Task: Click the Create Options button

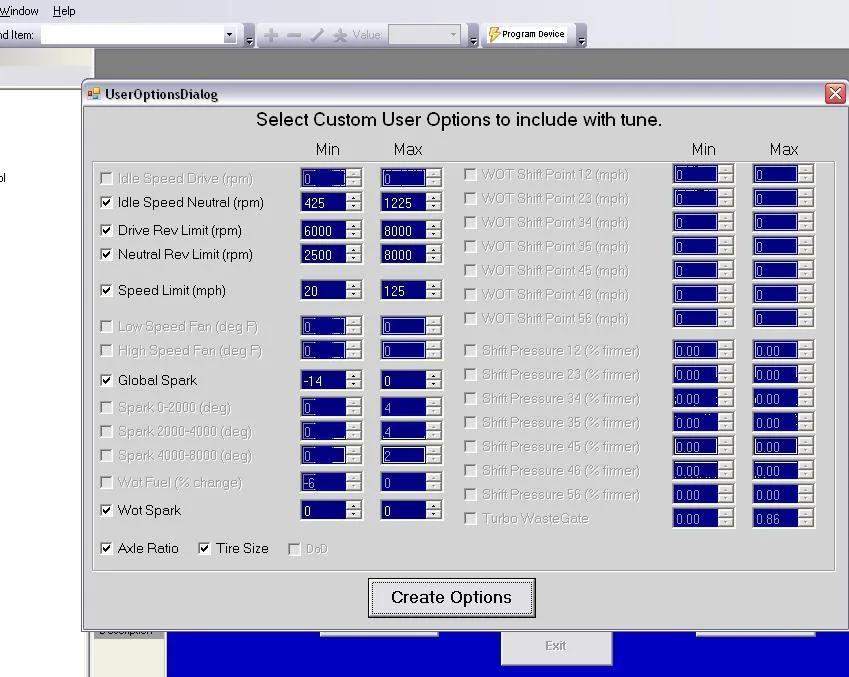Action: (452, 598)
